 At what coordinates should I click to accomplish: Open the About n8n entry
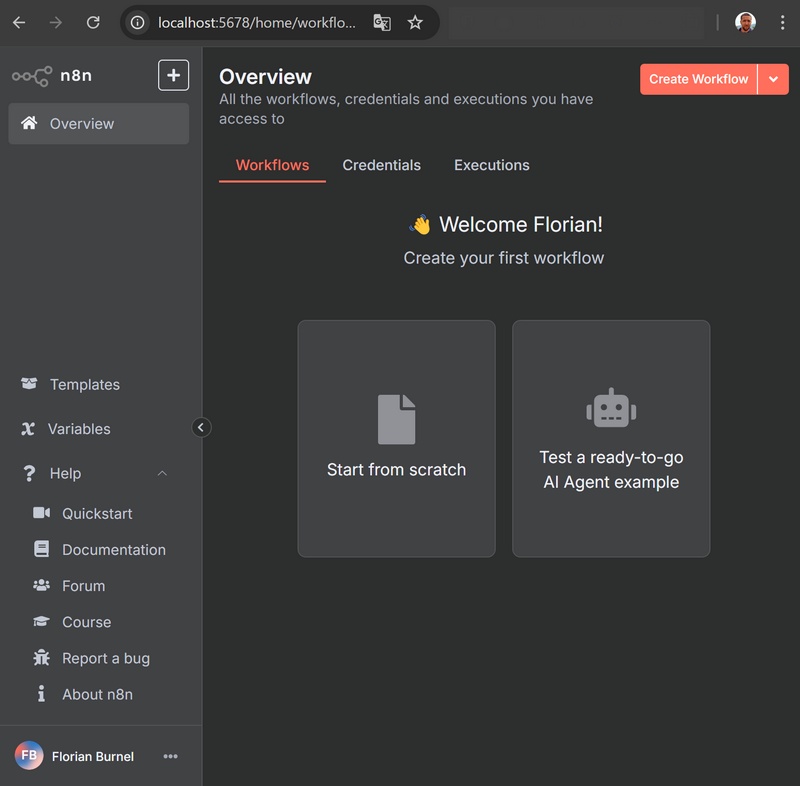pyautogui.click(x=97, y=694)
